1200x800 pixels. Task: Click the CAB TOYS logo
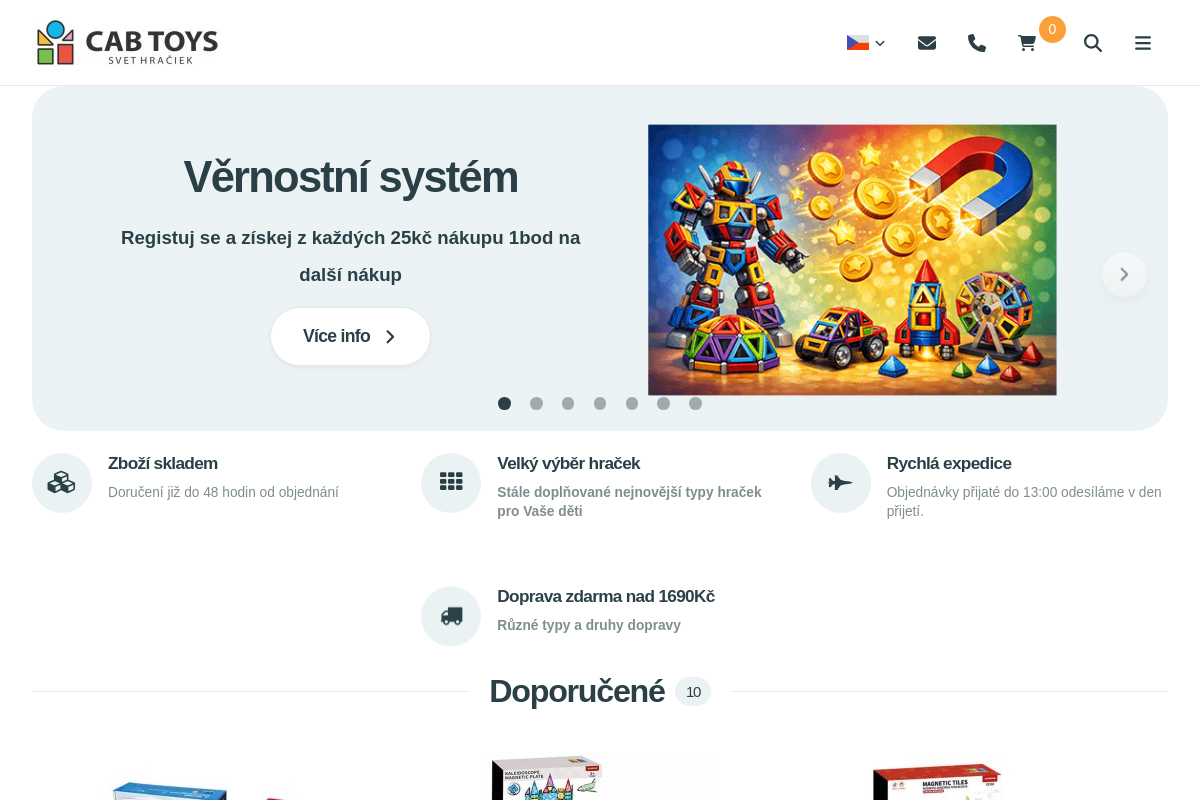126,42
